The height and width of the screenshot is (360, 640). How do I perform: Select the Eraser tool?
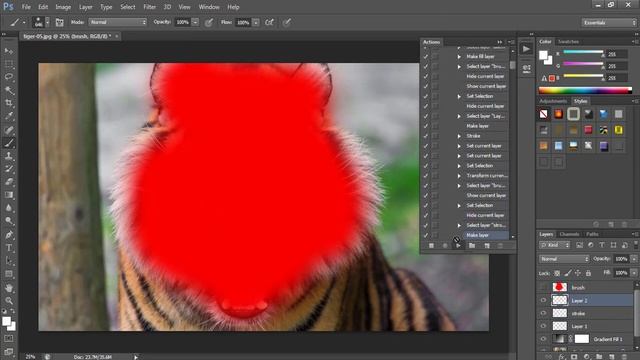(9, 182)
